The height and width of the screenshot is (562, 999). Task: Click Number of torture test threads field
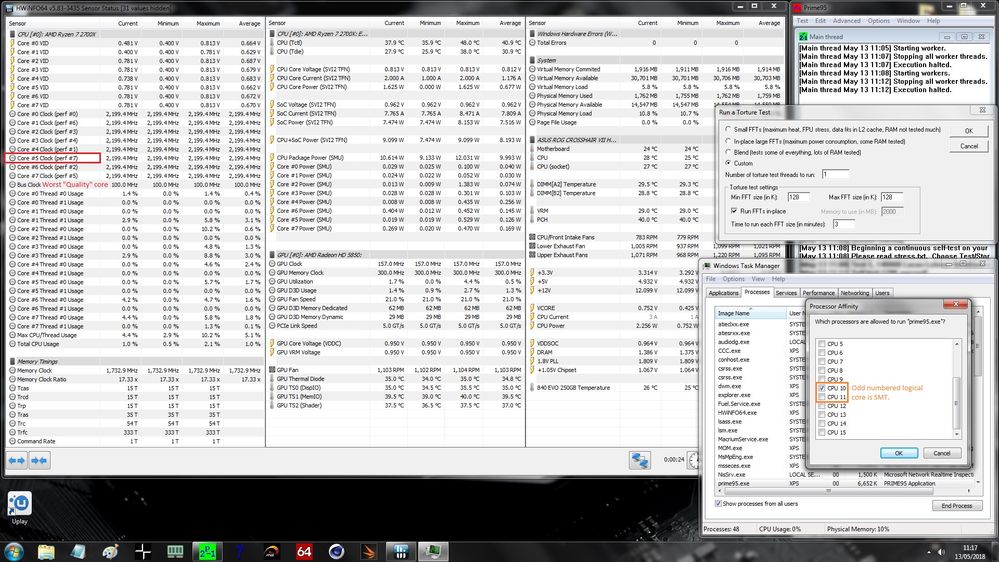[835, 174]
